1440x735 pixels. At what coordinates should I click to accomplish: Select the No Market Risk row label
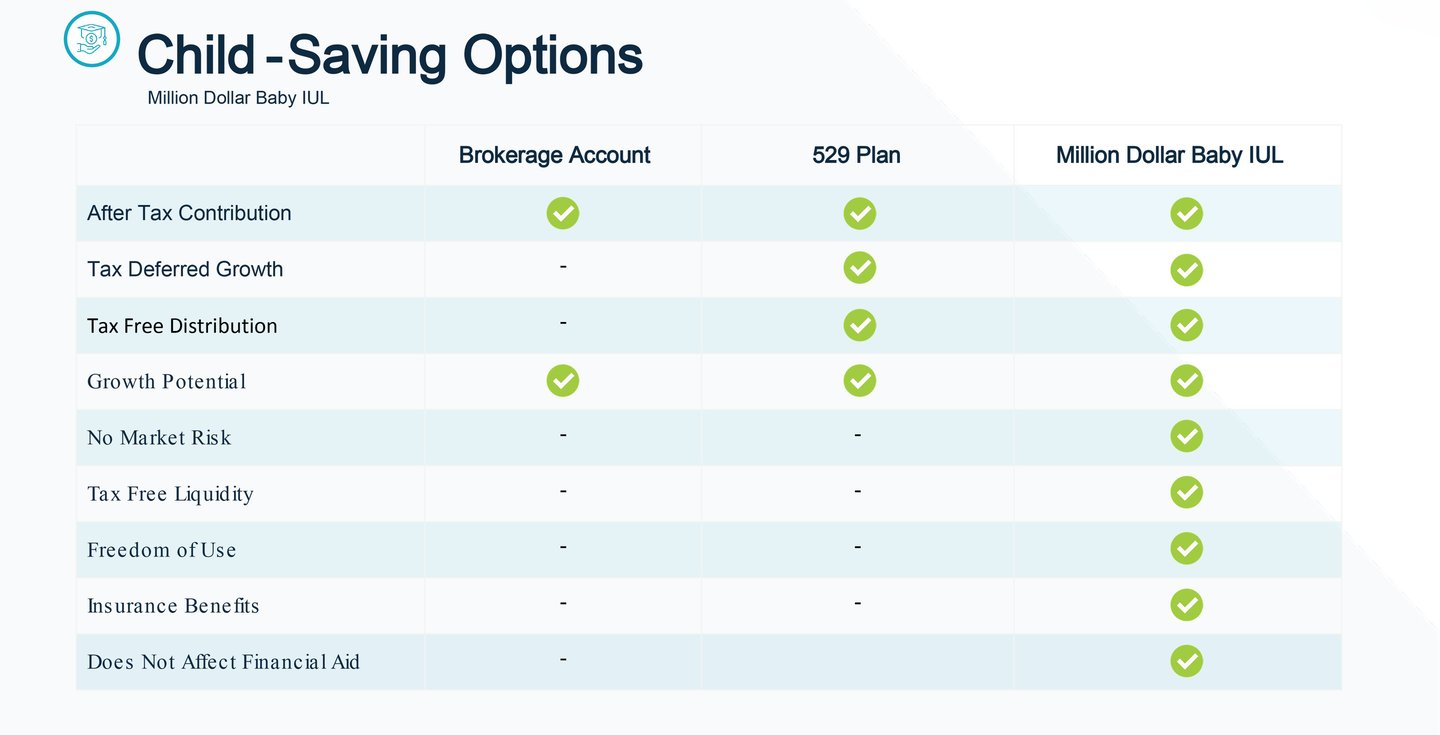[159, 438]
